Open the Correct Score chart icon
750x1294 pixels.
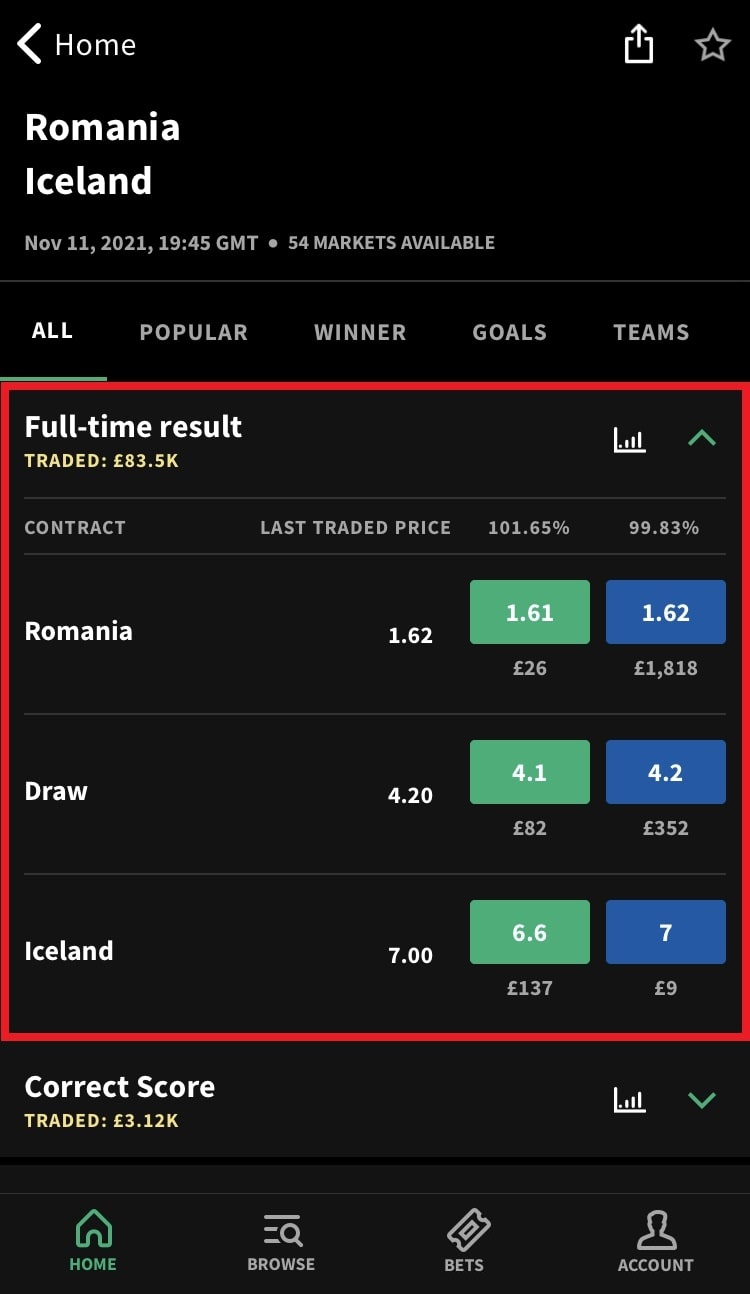(629, 1100)
